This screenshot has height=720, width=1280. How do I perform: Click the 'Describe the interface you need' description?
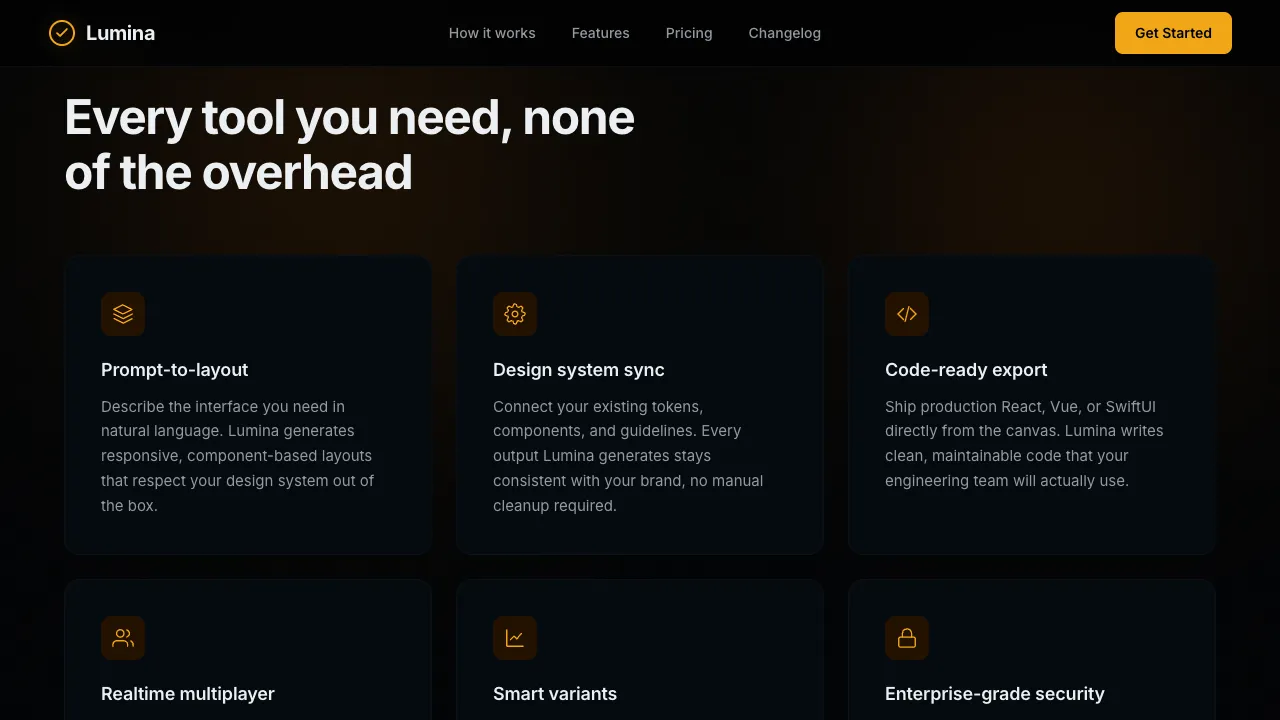[238, 456]
